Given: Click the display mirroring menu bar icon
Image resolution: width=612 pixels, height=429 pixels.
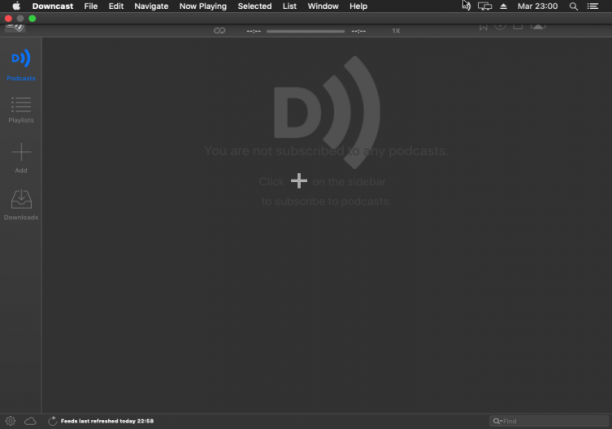Looking at the screenshot, I should coord(485,6).
